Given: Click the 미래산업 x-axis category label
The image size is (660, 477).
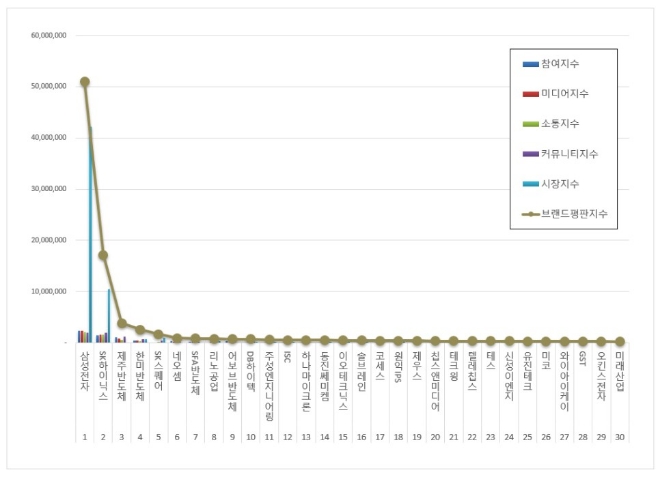Looking at the screenshot, I should coord(620,367).
